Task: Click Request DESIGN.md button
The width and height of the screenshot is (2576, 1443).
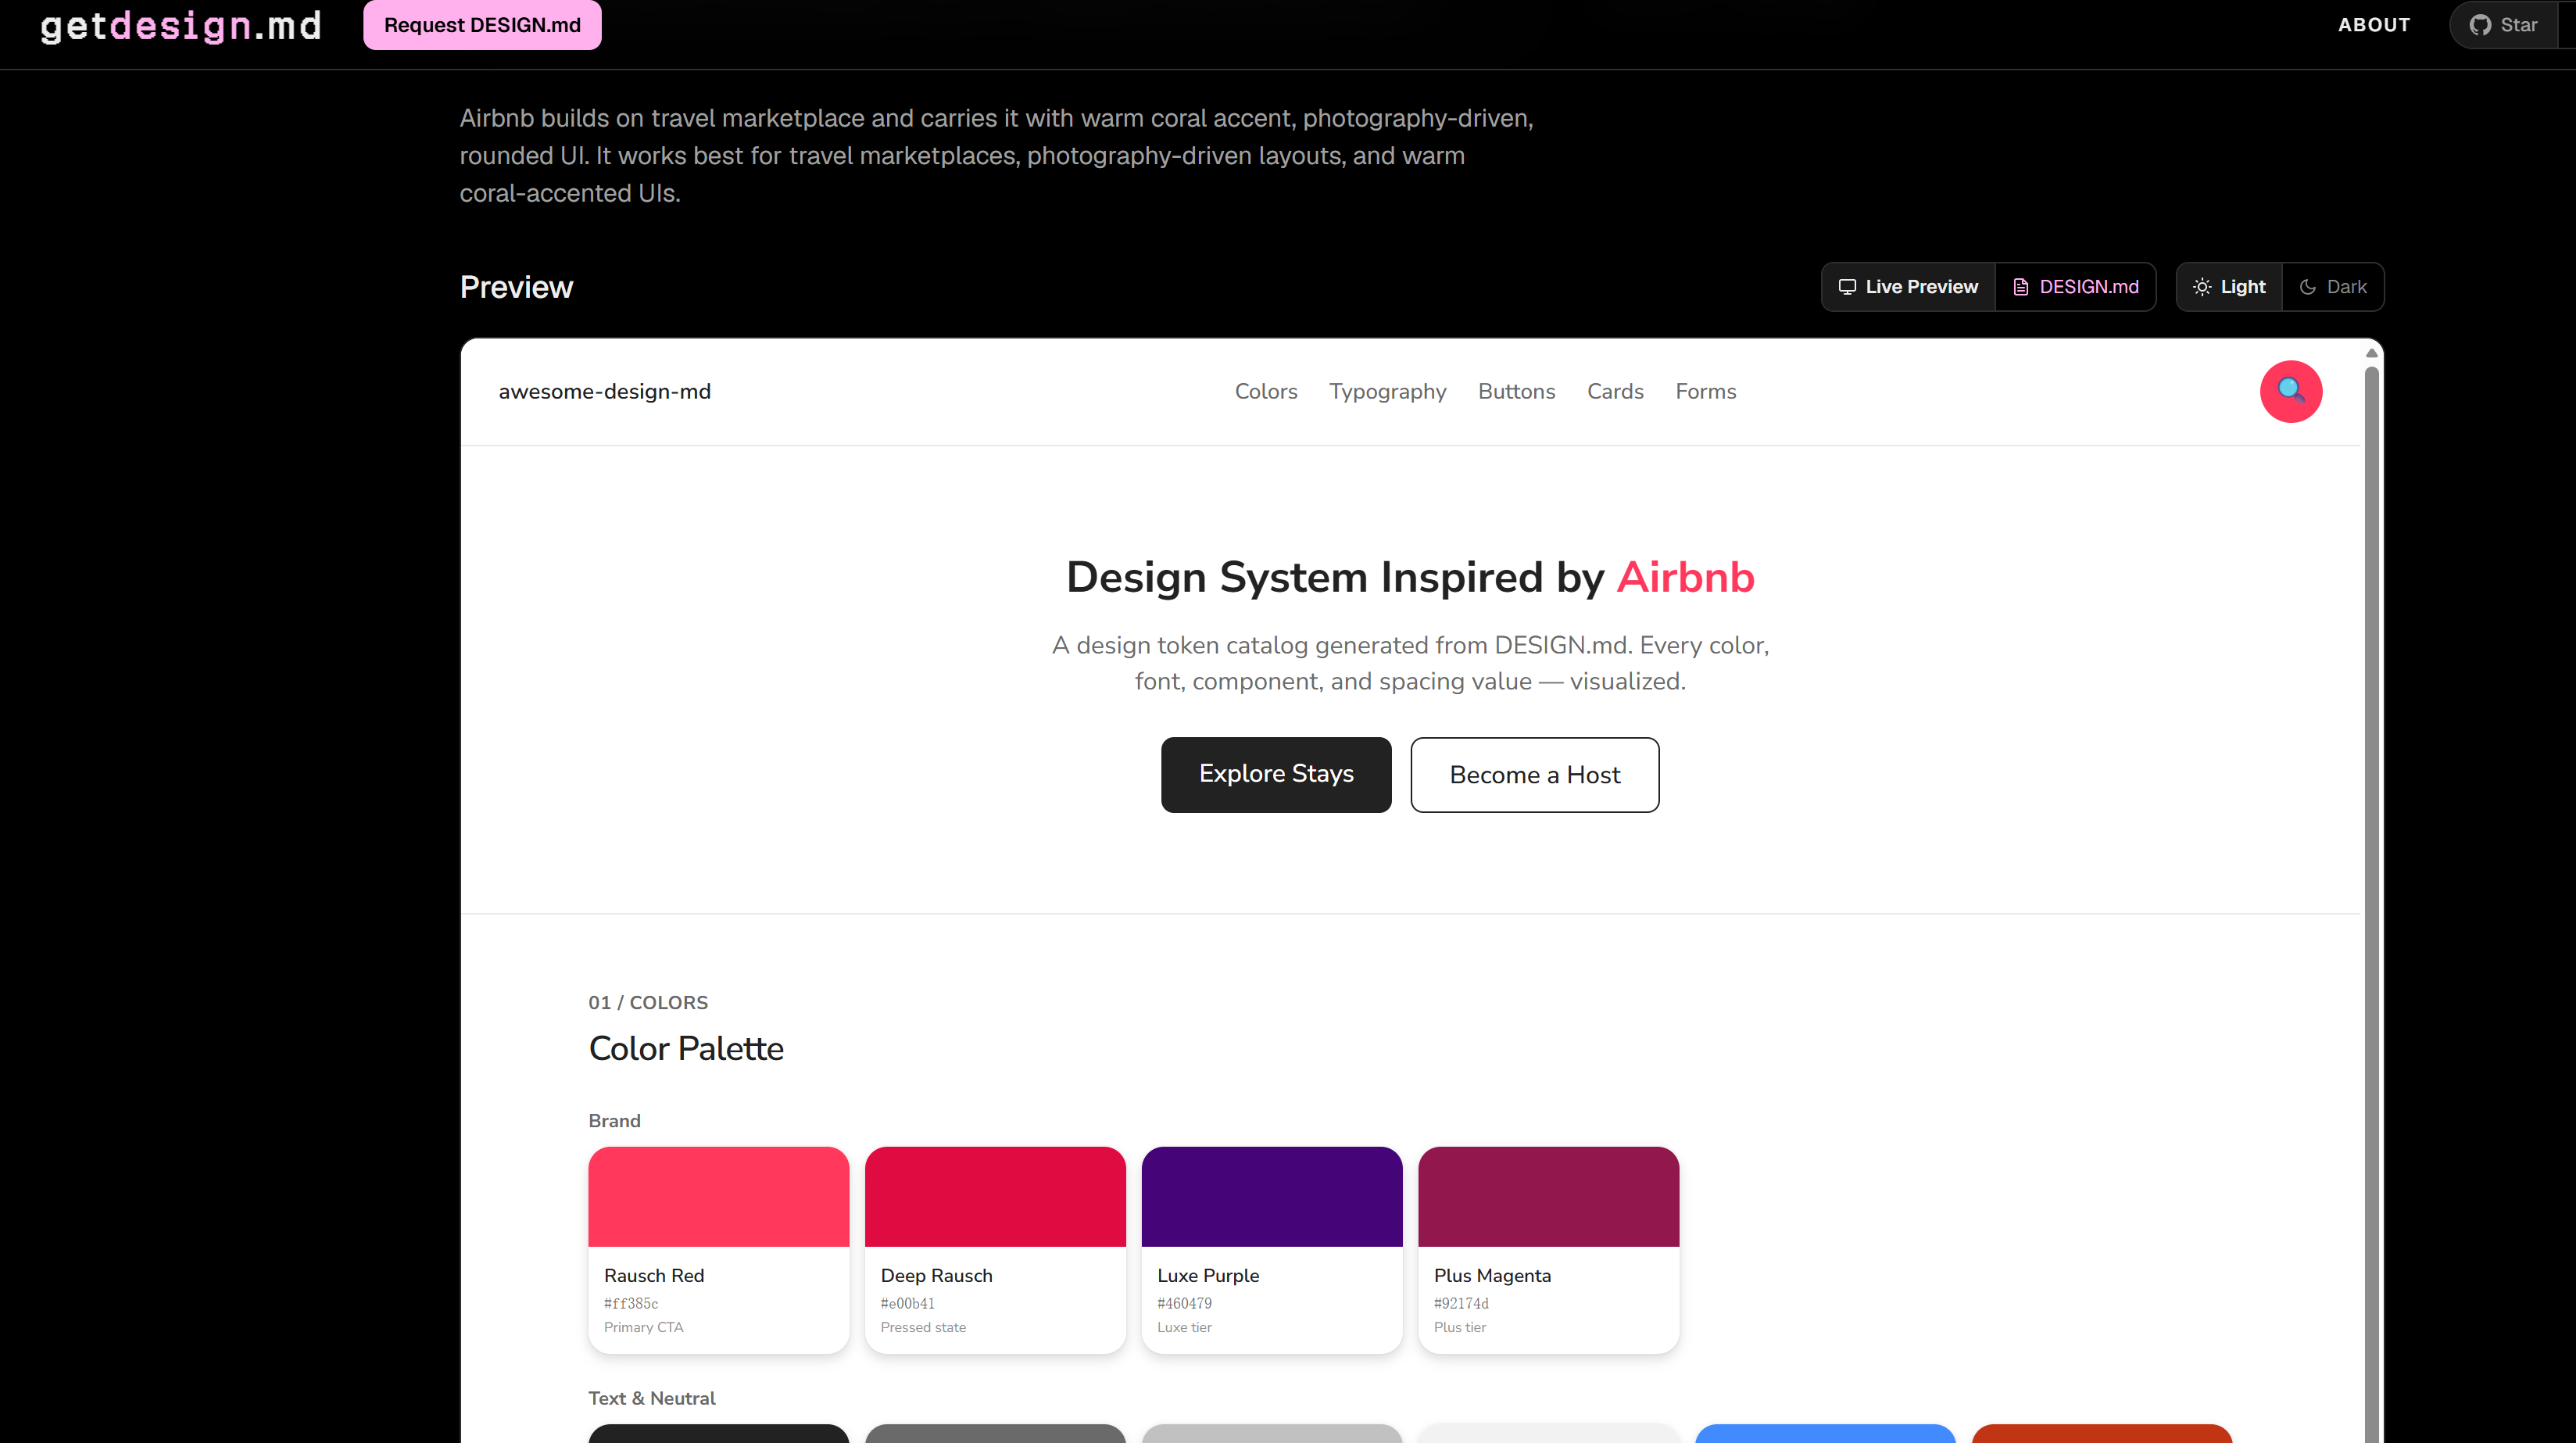Action: click(x=482, y=25)
